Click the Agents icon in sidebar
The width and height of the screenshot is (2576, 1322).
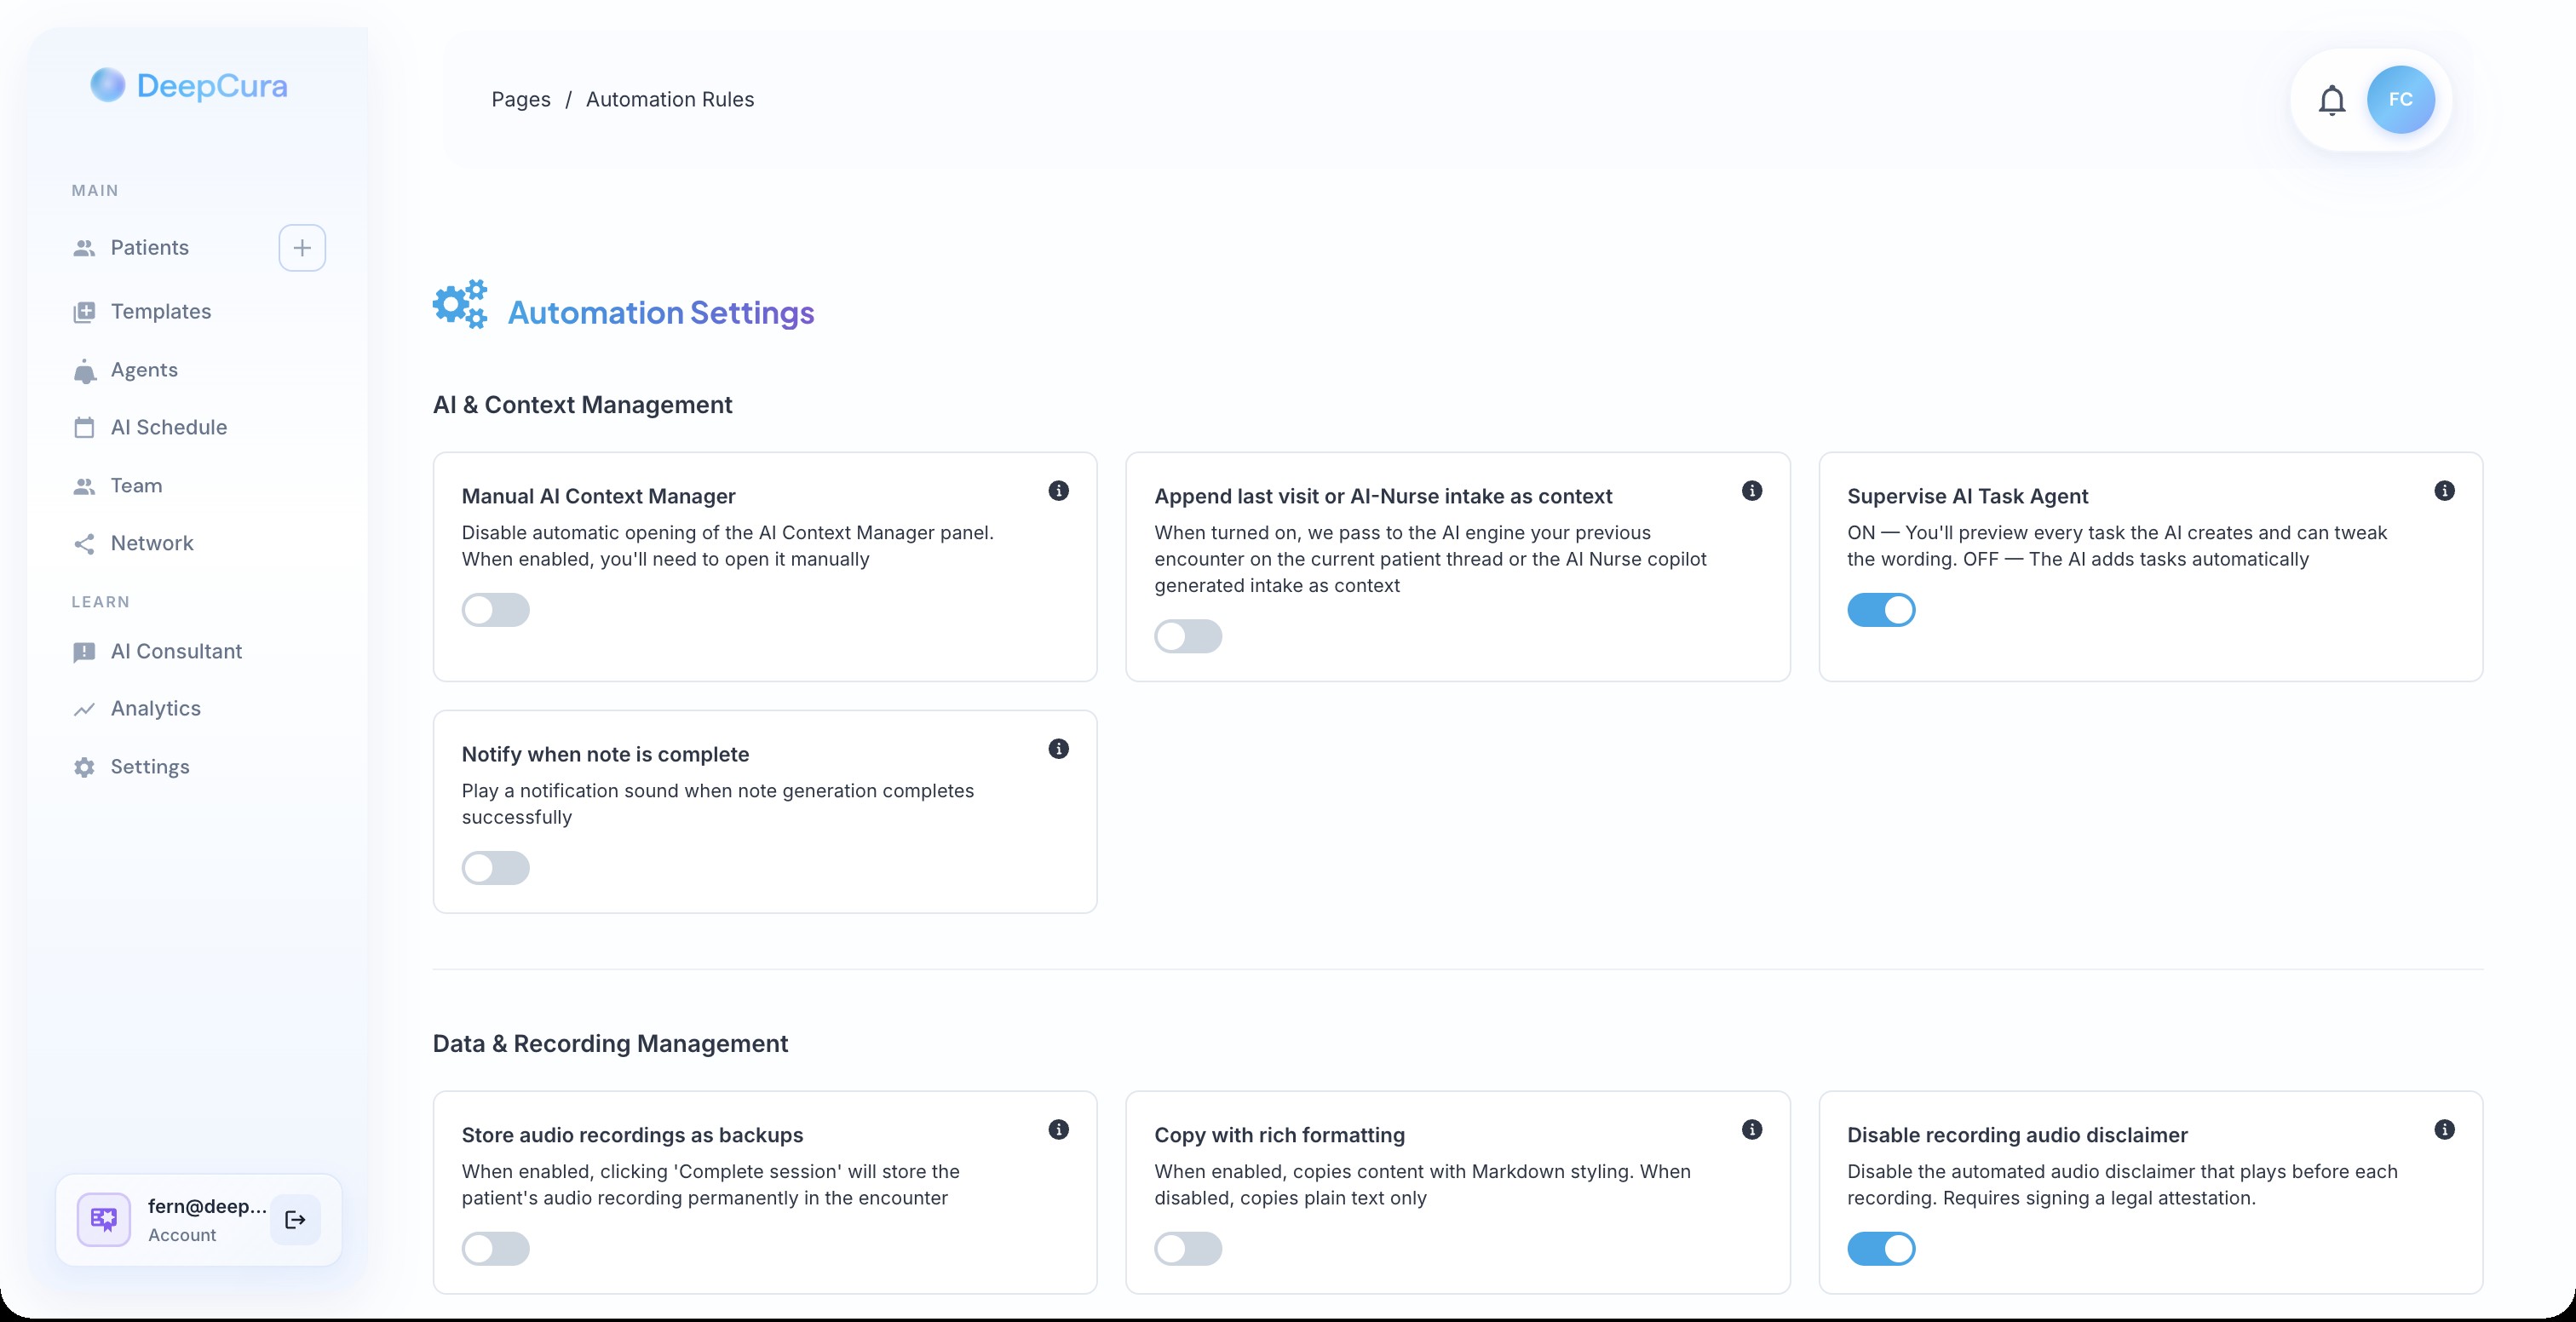click(84, 371)
